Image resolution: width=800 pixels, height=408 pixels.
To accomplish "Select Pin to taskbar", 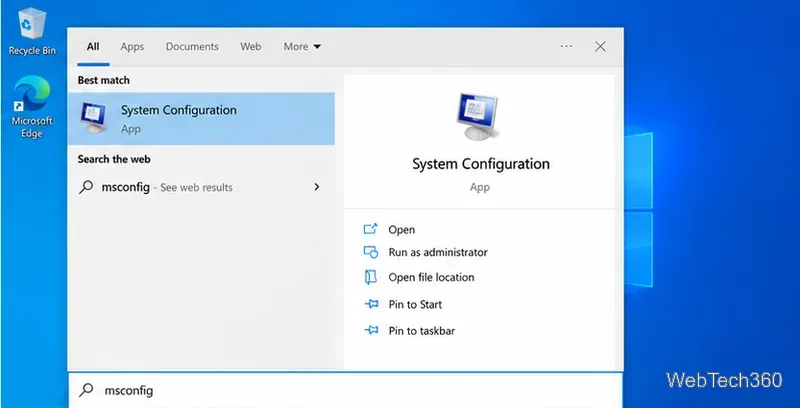I will [x=421, y=330].
